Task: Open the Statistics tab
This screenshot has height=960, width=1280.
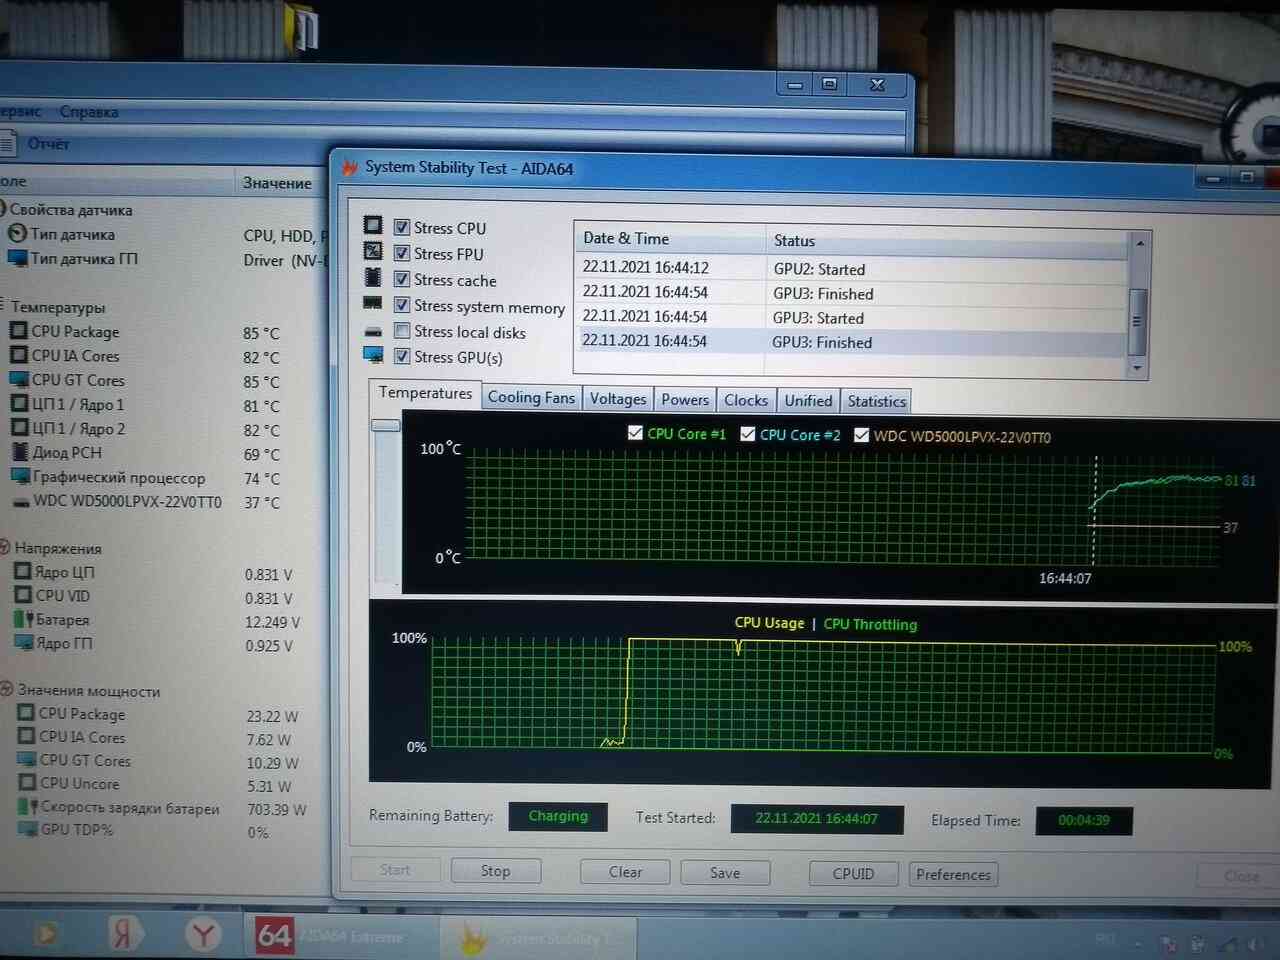Action: pyautogui.click(x=877, y=402)
